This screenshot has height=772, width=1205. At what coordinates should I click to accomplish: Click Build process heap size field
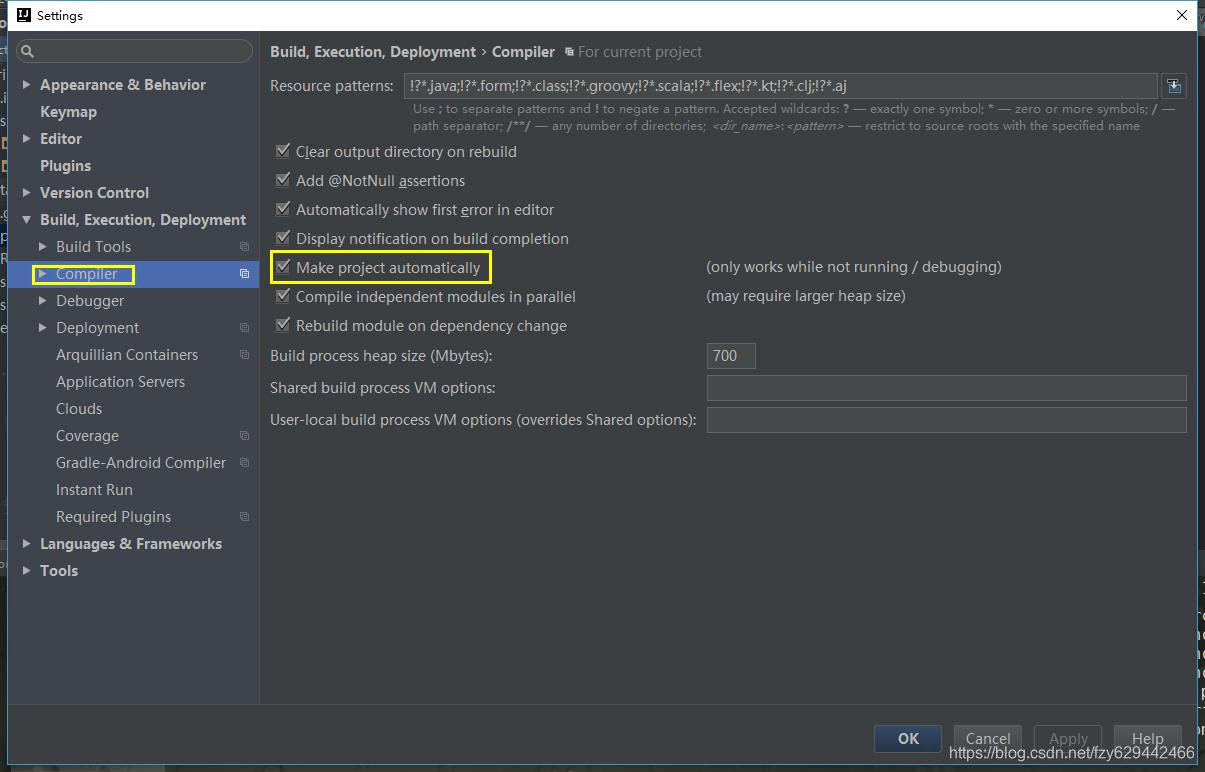[x=731, y=356]
